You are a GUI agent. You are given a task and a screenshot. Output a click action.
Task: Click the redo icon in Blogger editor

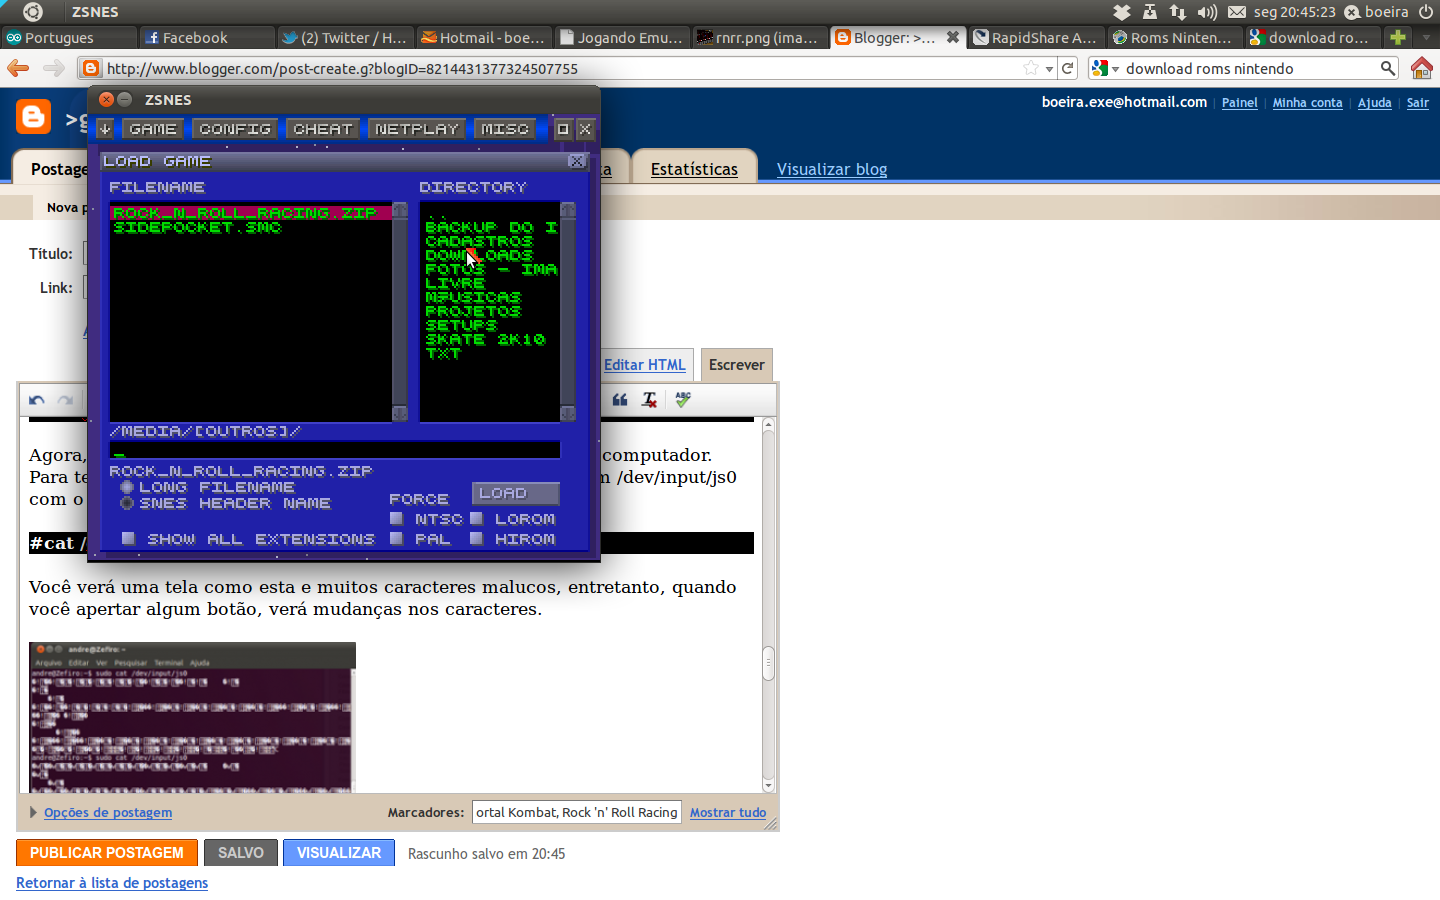[65, 400]
